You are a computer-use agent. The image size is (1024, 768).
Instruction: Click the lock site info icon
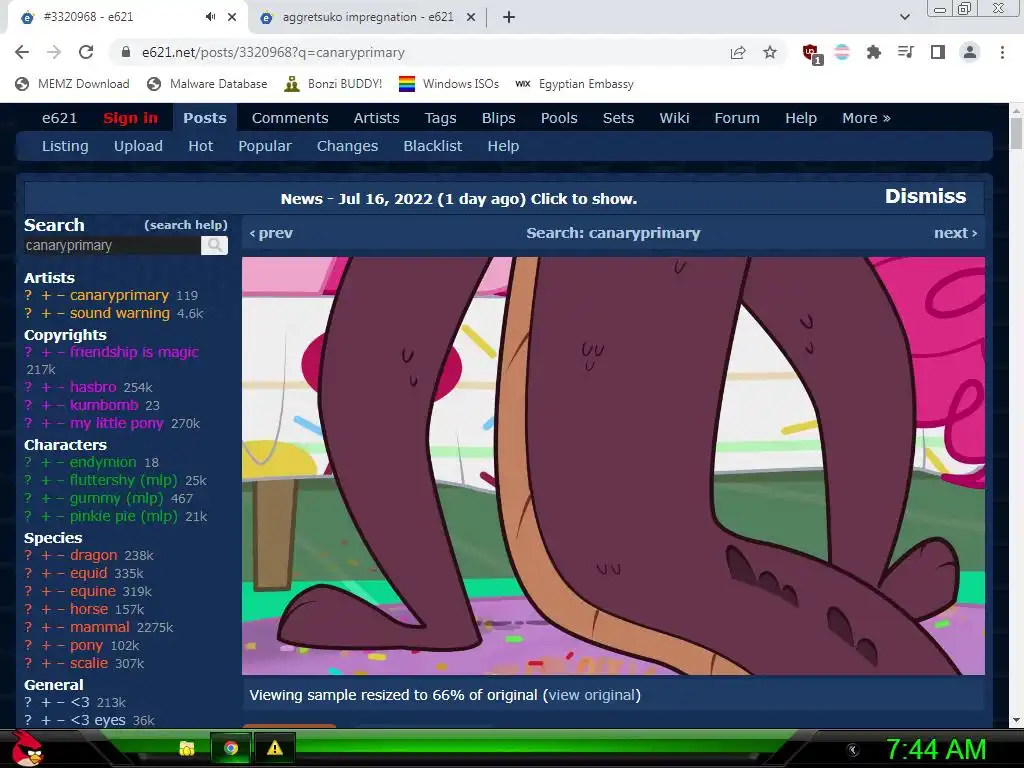(x=126, y=52)
